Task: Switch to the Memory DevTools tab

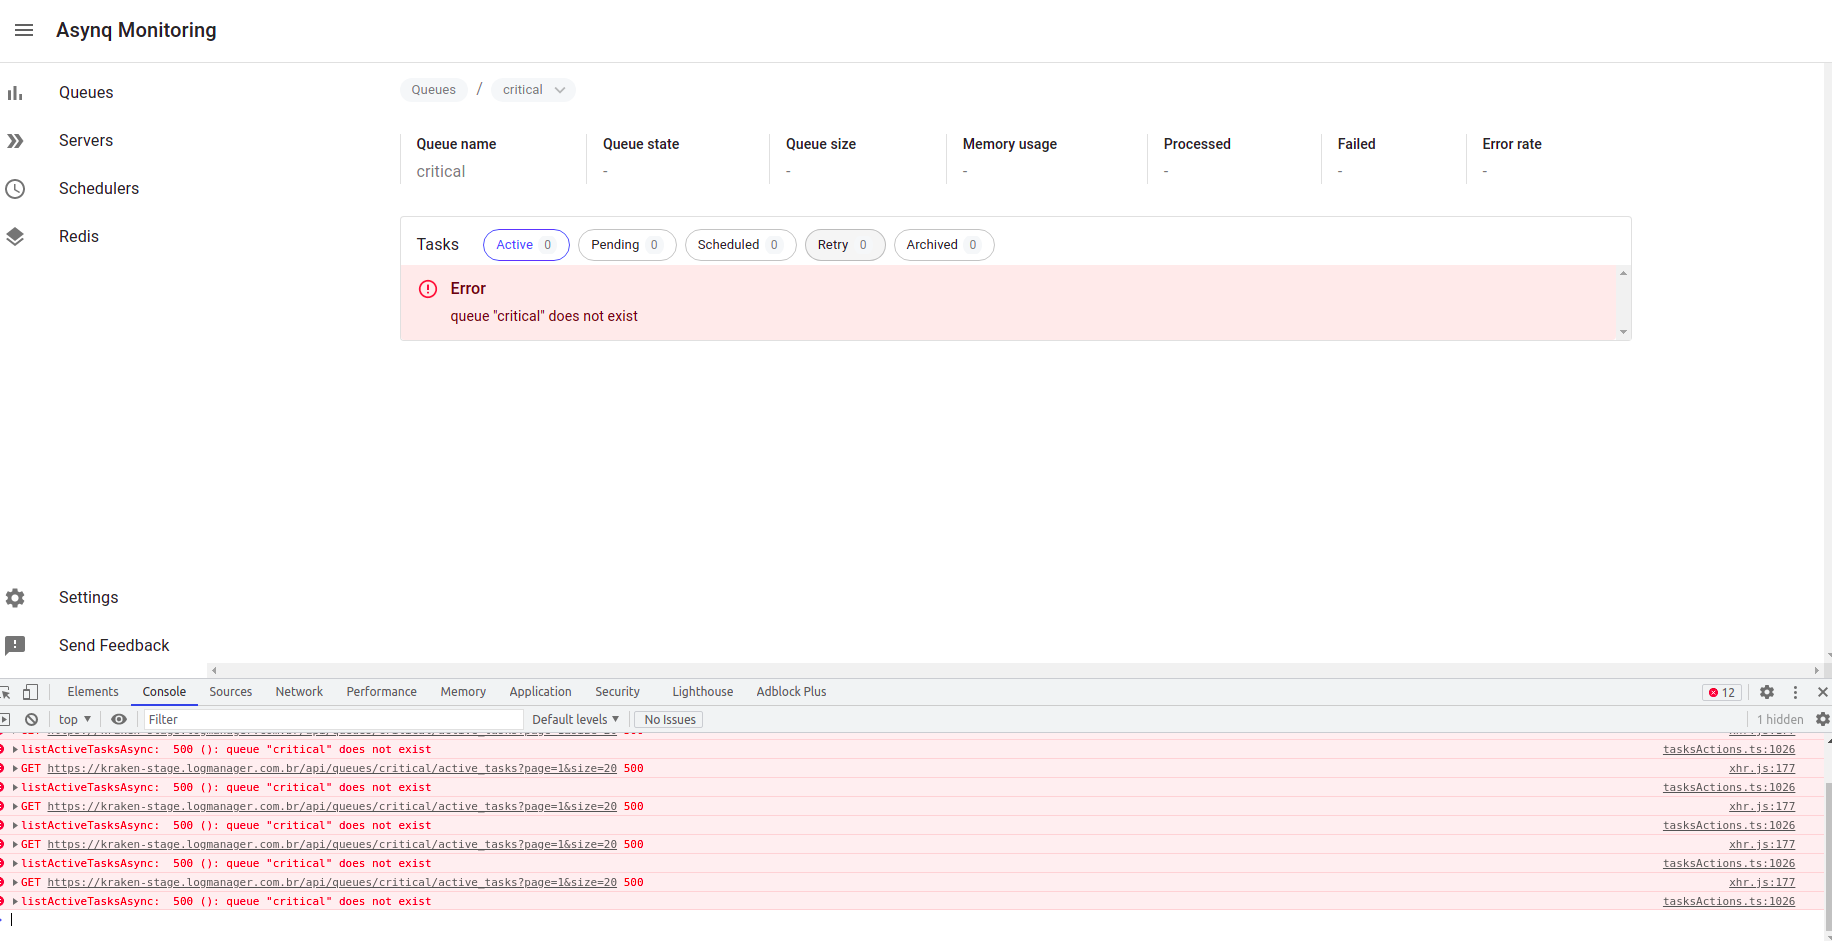Action: (463, 692)
